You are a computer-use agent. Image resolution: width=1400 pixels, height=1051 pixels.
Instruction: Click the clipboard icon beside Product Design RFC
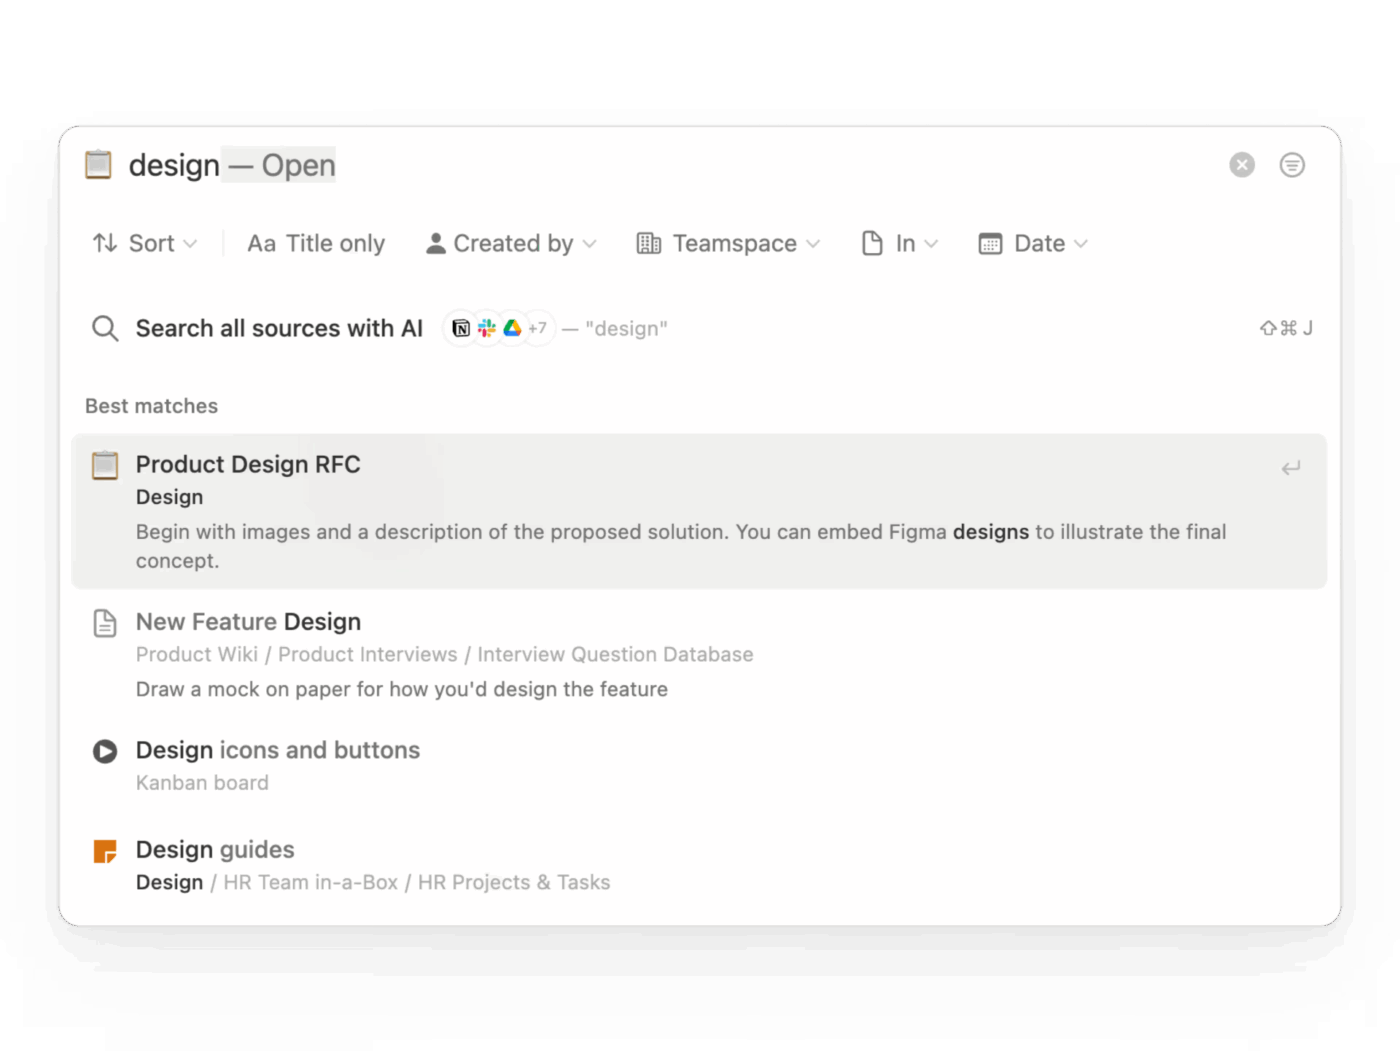(x=105, y=466)
